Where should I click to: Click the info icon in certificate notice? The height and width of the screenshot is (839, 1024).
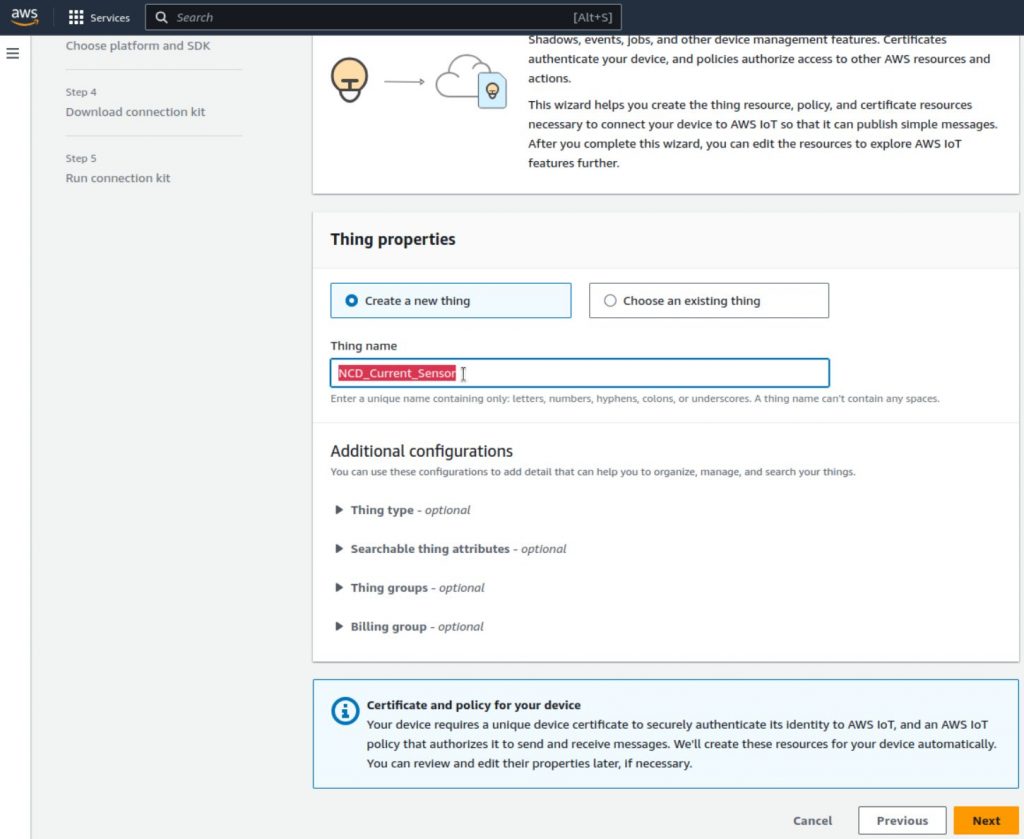[x=345, y=711]
